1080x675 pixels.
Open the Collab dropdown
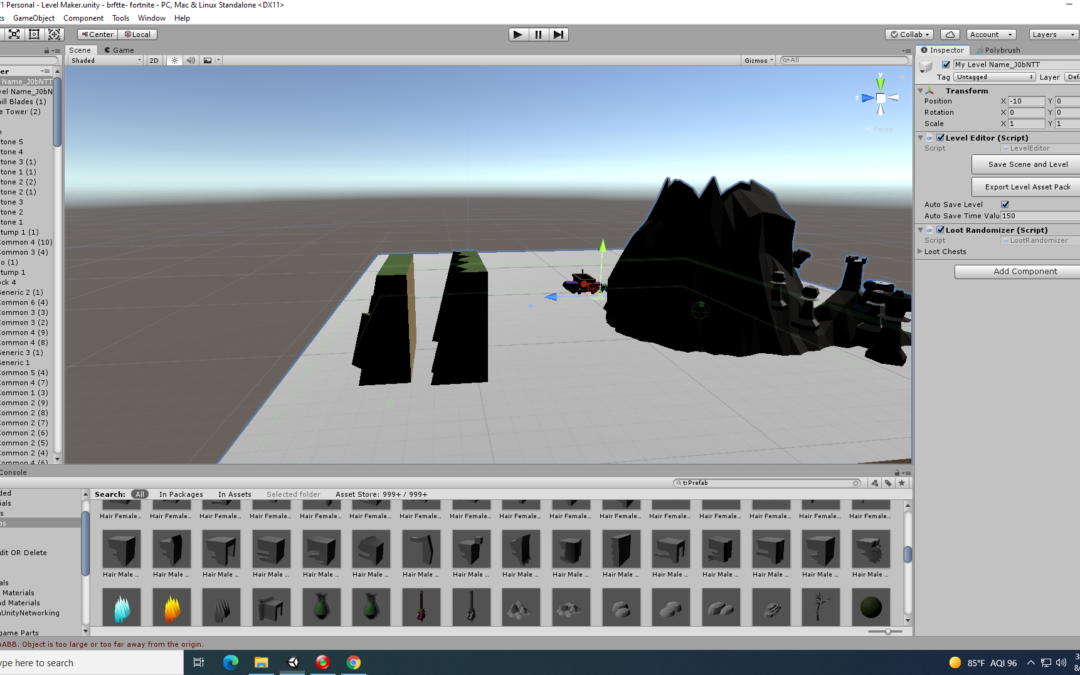[x=909, y=34]
